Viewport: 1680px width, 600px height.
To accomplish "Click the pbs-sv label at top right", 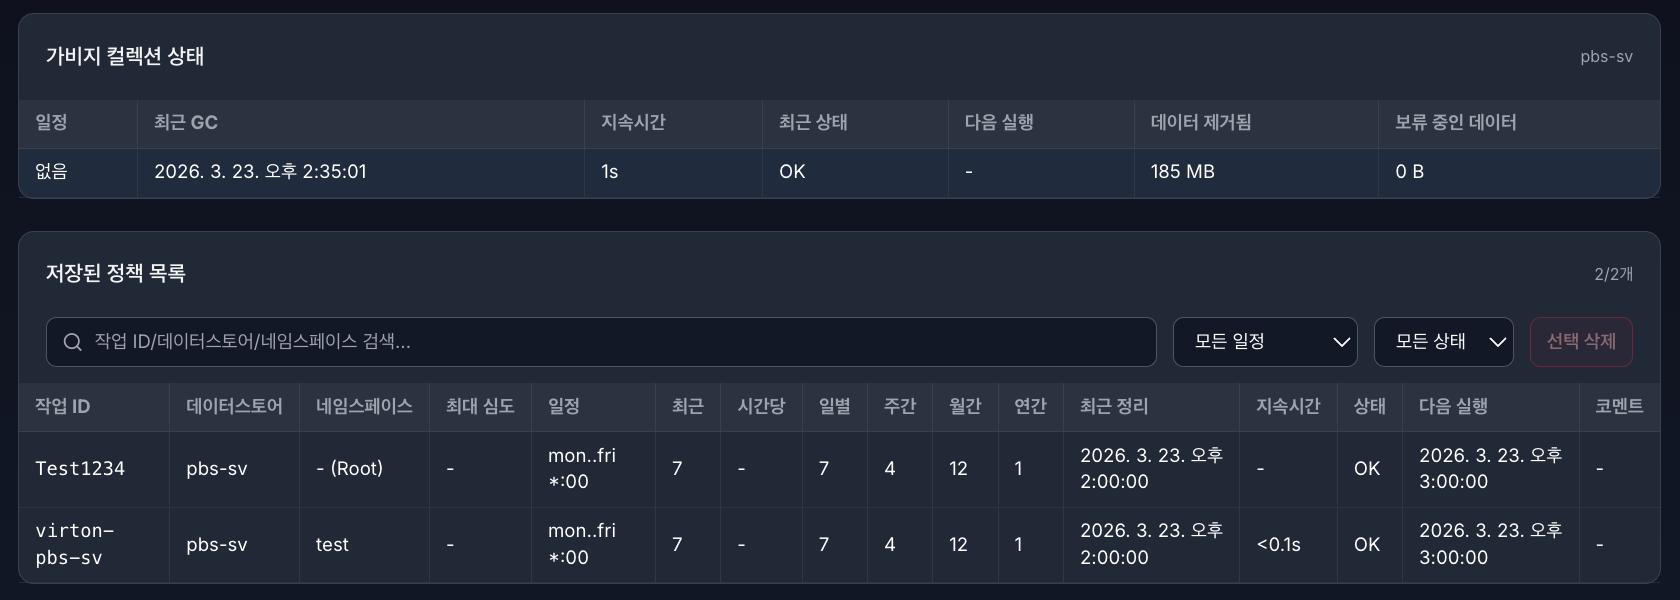I will coord(1609,57).
